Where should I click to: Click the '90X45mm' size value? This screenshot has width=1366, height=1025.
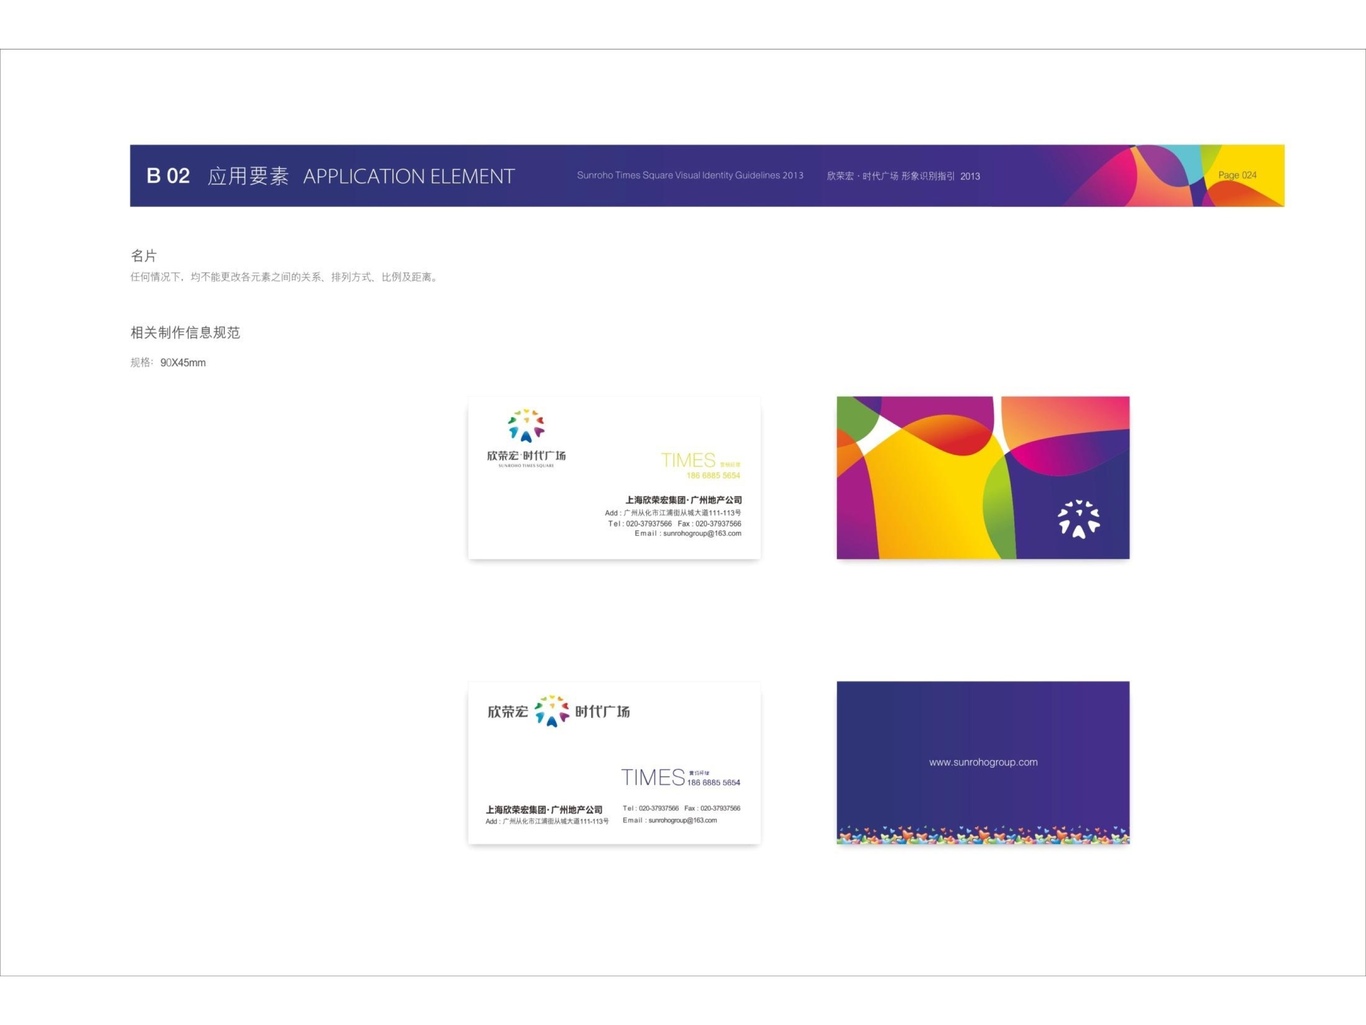click(183, 363)
